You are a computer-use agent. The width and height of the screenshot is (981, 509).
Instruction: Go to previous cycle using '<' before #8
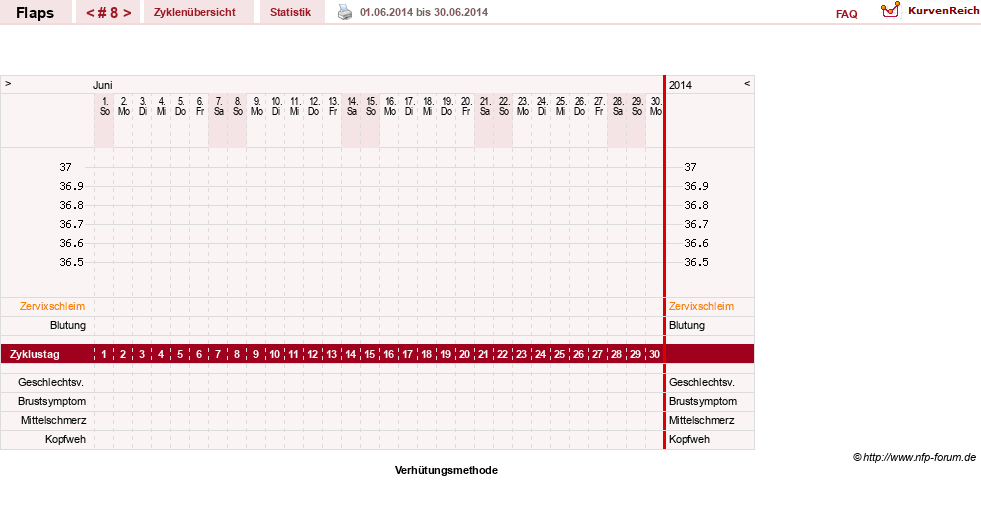[x=90, y=13]
